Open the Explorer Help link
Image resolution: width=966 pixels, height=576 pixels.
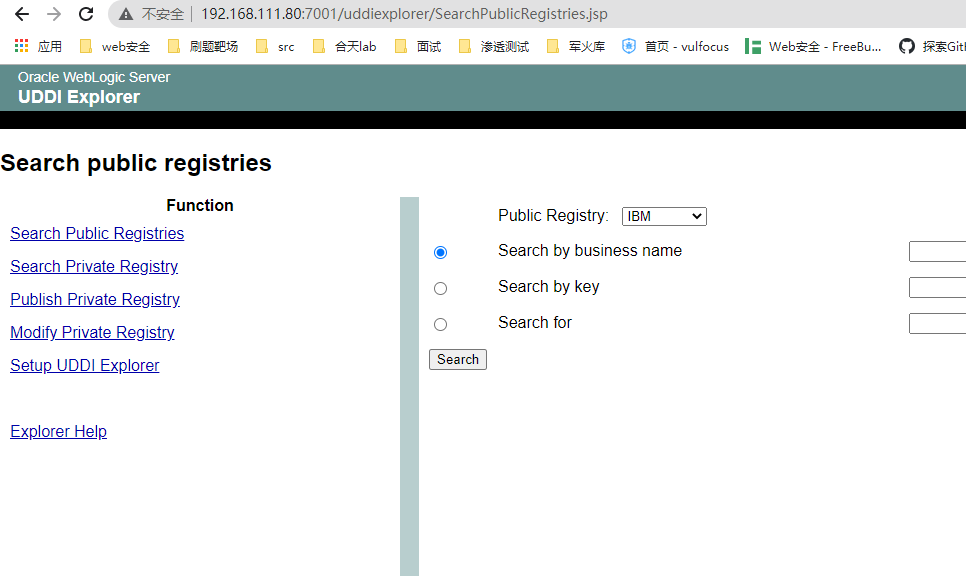(59, 431)
